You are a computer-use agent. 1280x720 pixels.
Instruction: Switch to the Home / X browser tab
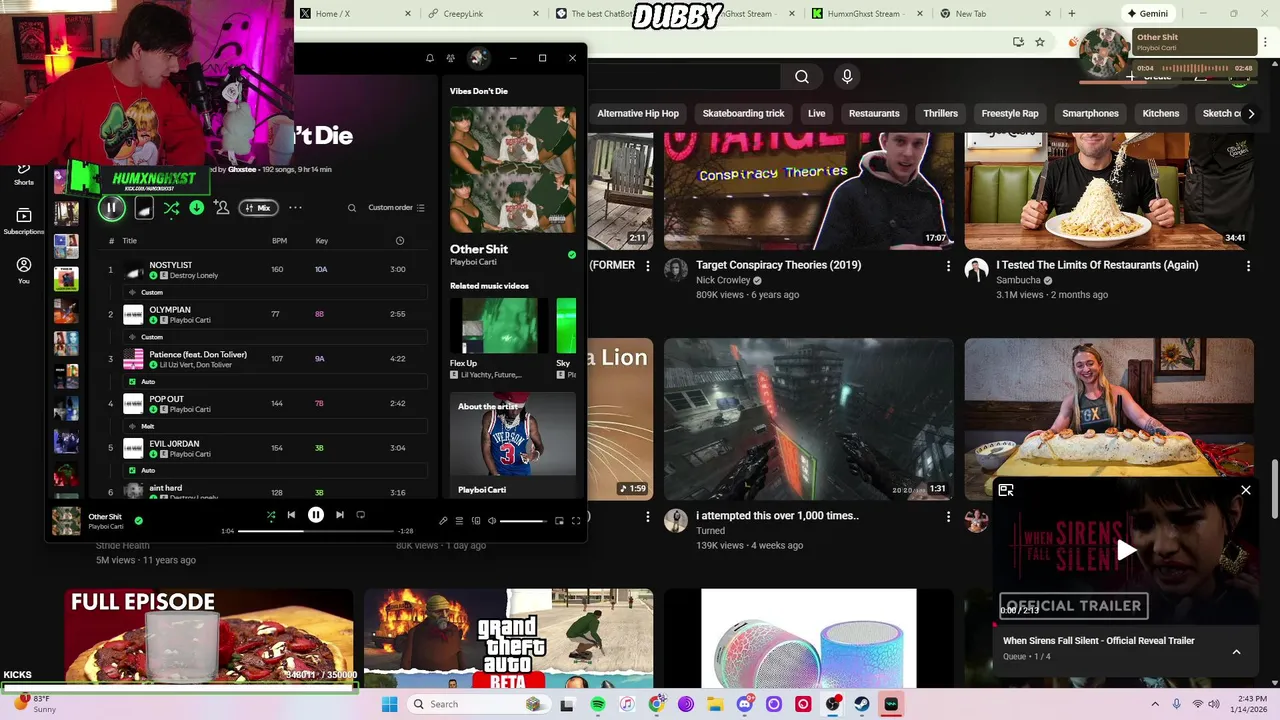355,14
